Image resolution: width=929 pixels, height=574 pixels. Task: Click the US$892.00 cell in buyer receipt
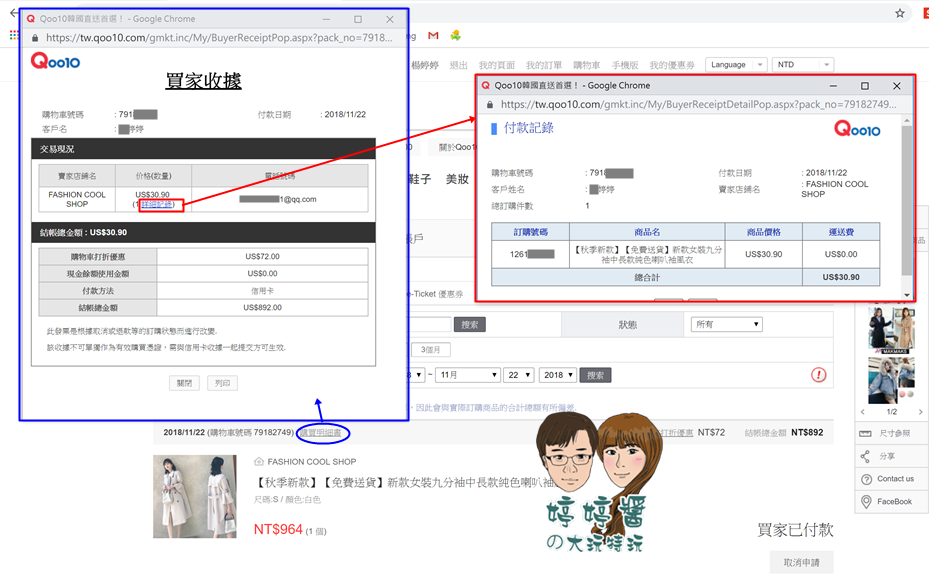point(262,307)
